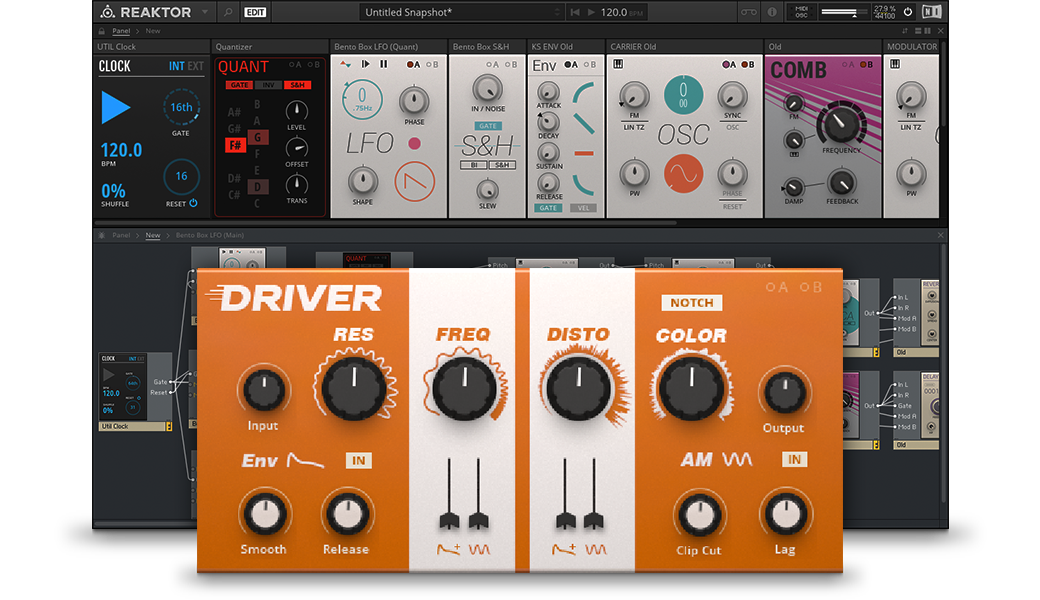
Task: Click the Env sustain orange bar icon
Action: [x=584, y=154]
